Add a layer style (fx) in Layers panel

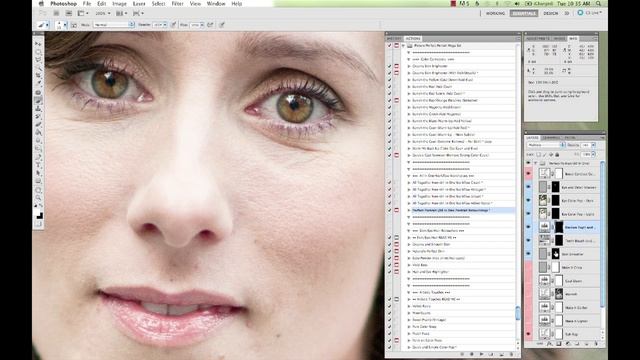coord(549,344)
